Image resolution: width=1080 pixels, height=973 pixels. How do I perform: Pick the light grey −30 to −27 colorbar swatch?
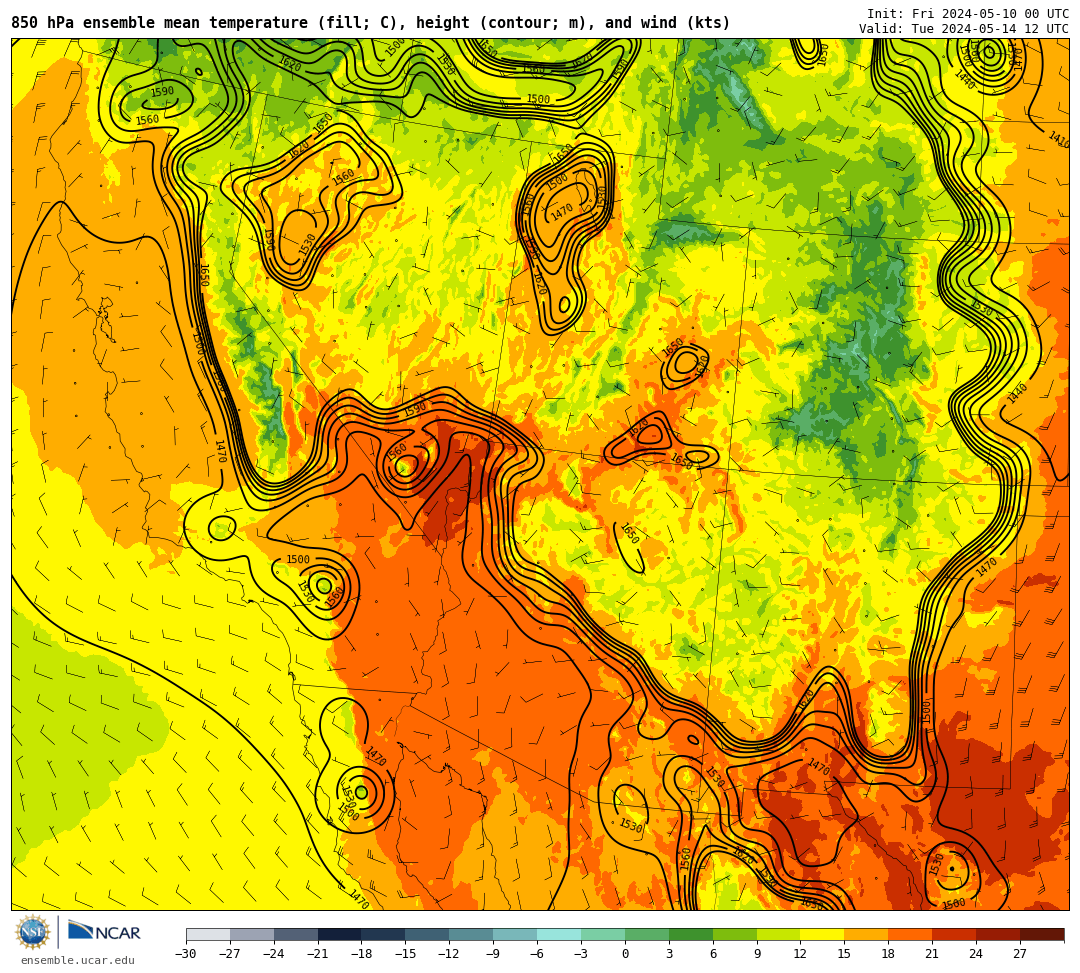tap(208, 934)
